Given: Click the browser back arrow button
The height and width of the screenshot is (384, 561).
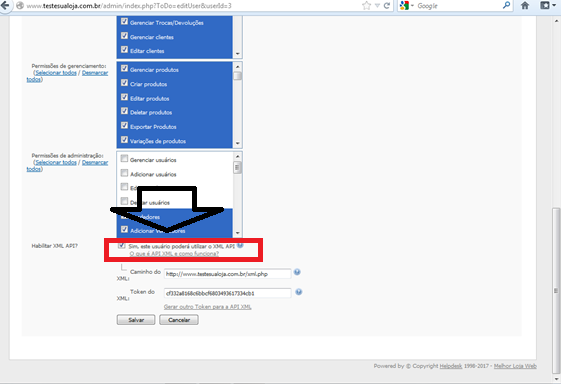Looking at the screenshot, I should click(x=5, y=5).
